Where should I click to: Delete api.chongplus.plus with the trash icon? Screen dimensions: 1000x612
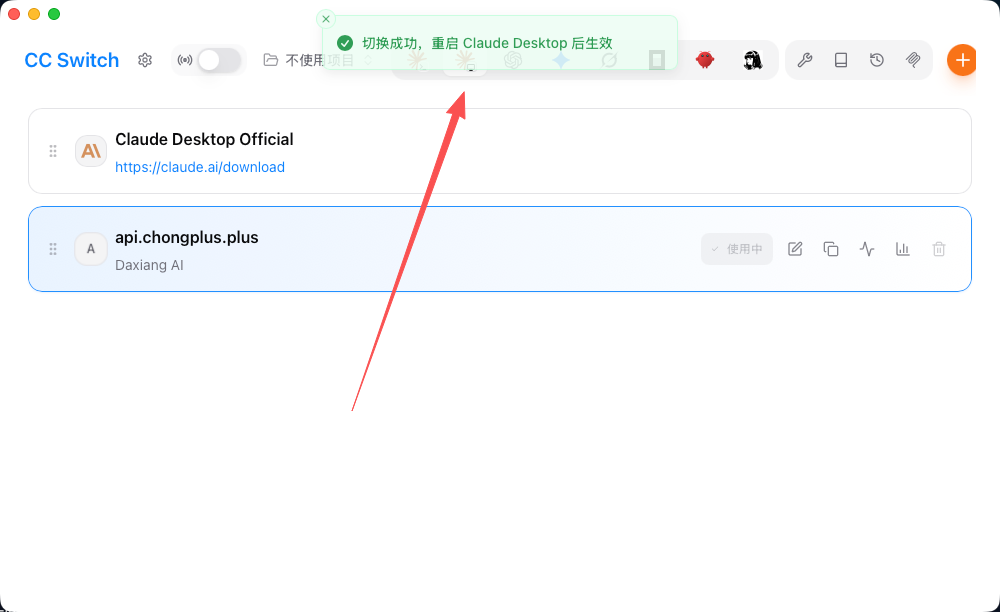click(x=939, y=249)
